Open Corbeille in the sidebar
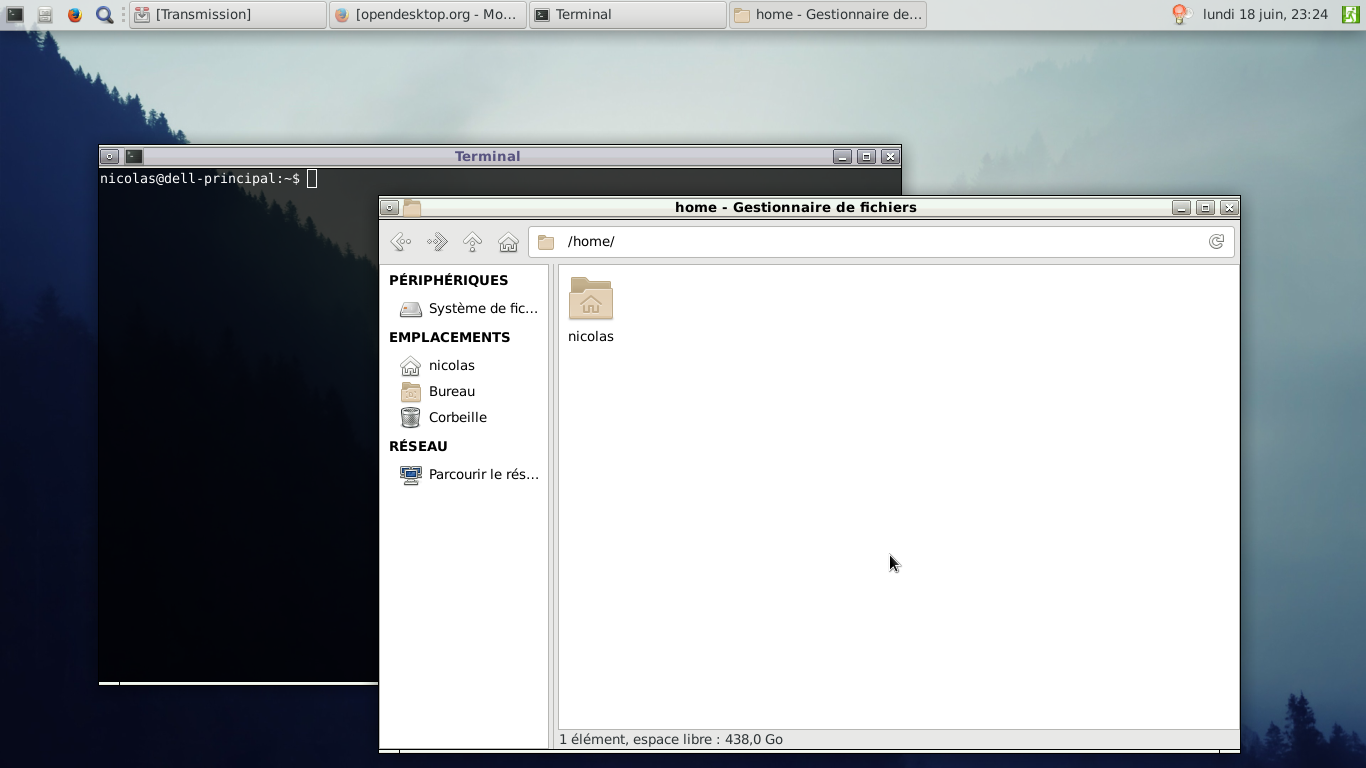 (x=465, y=417)
